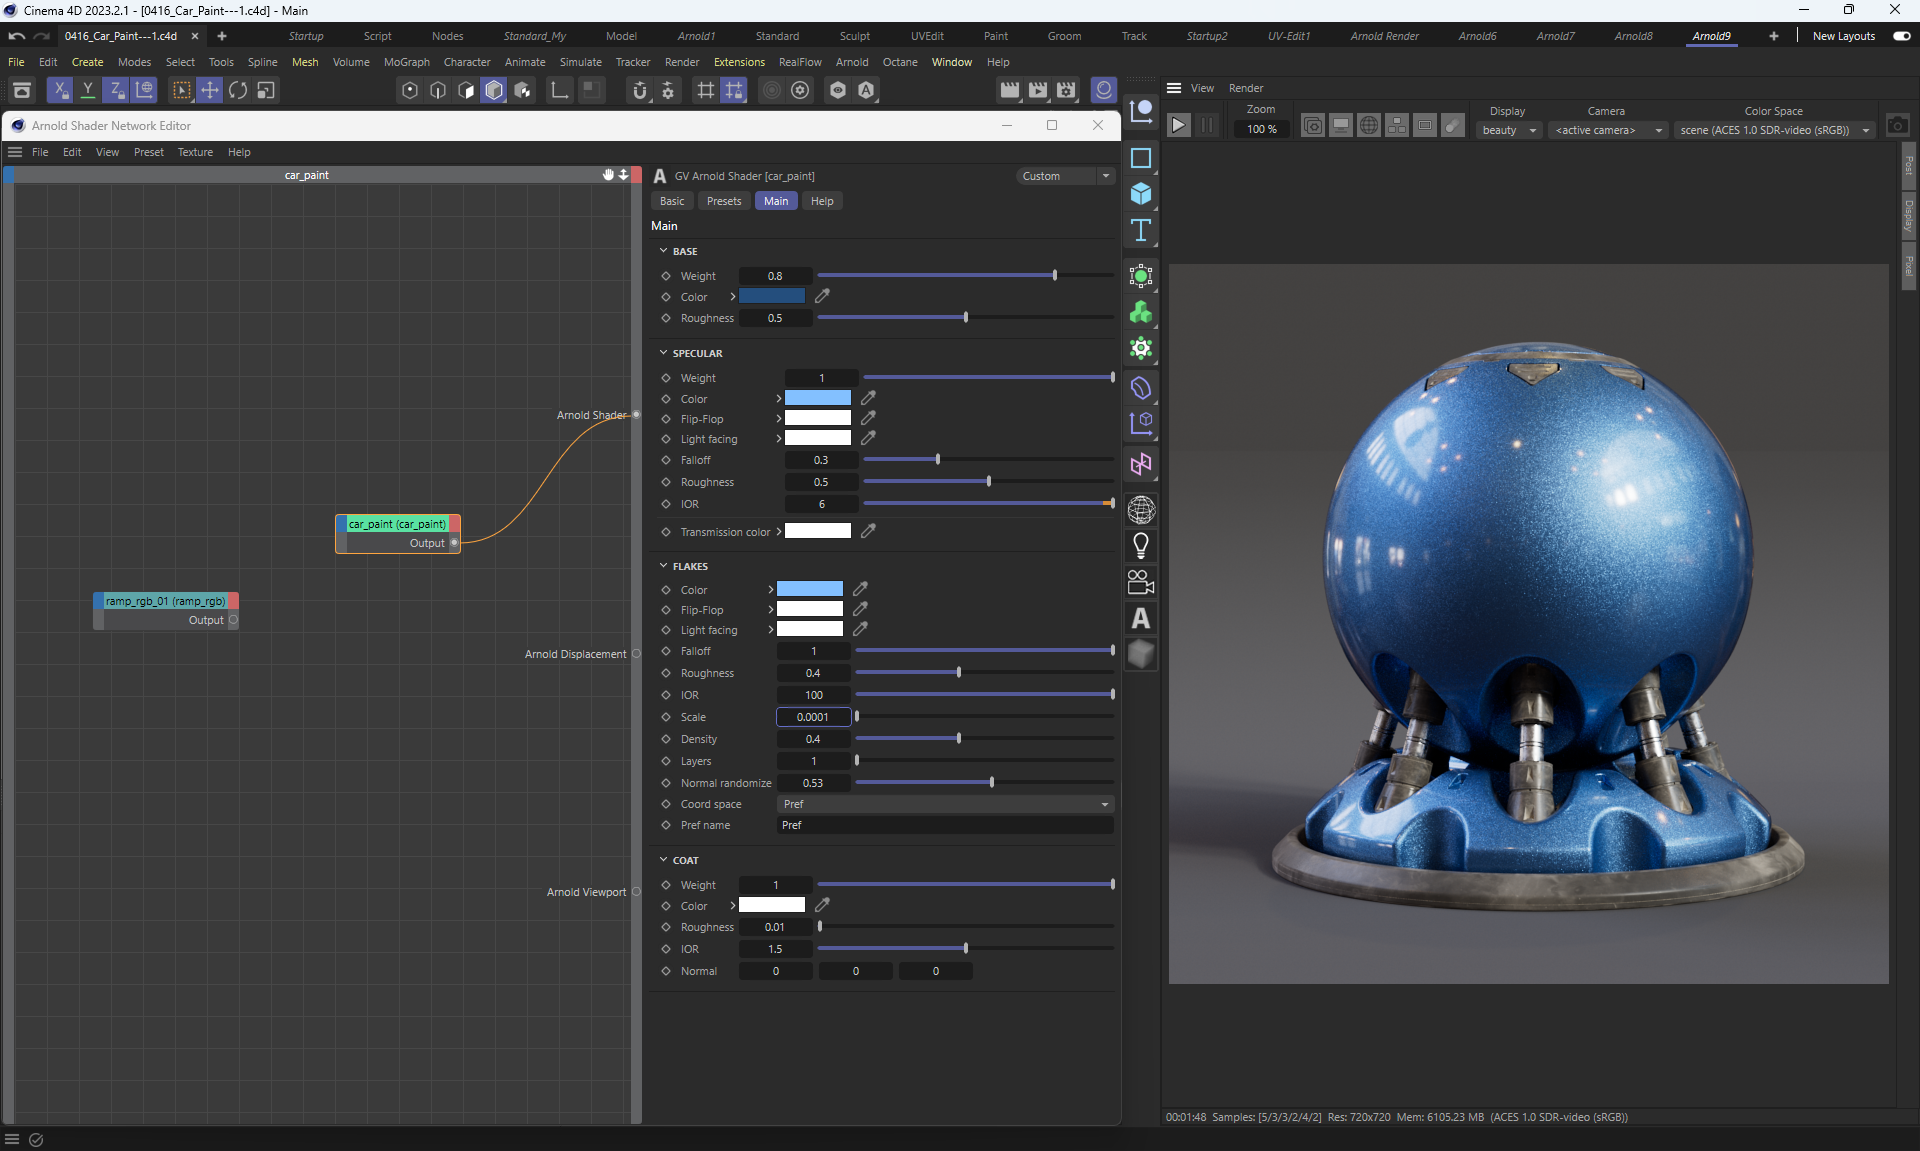Select the Rotate tool icon
This screenshot has height=1151, width=1920.
[x=238, y=90]
